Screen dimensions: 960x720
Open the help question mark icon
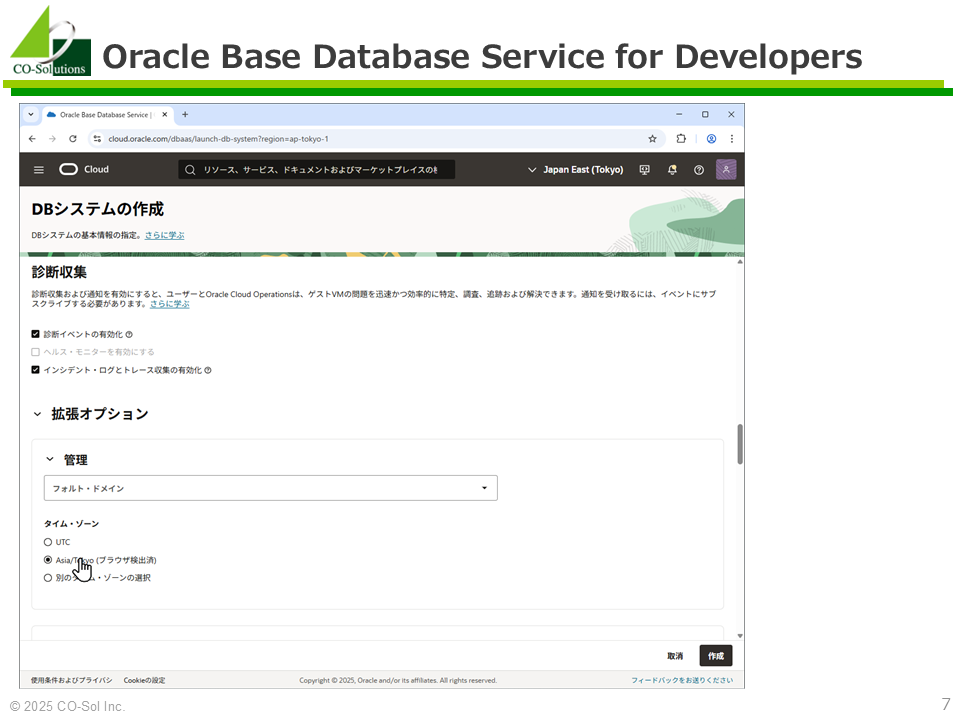699,170
